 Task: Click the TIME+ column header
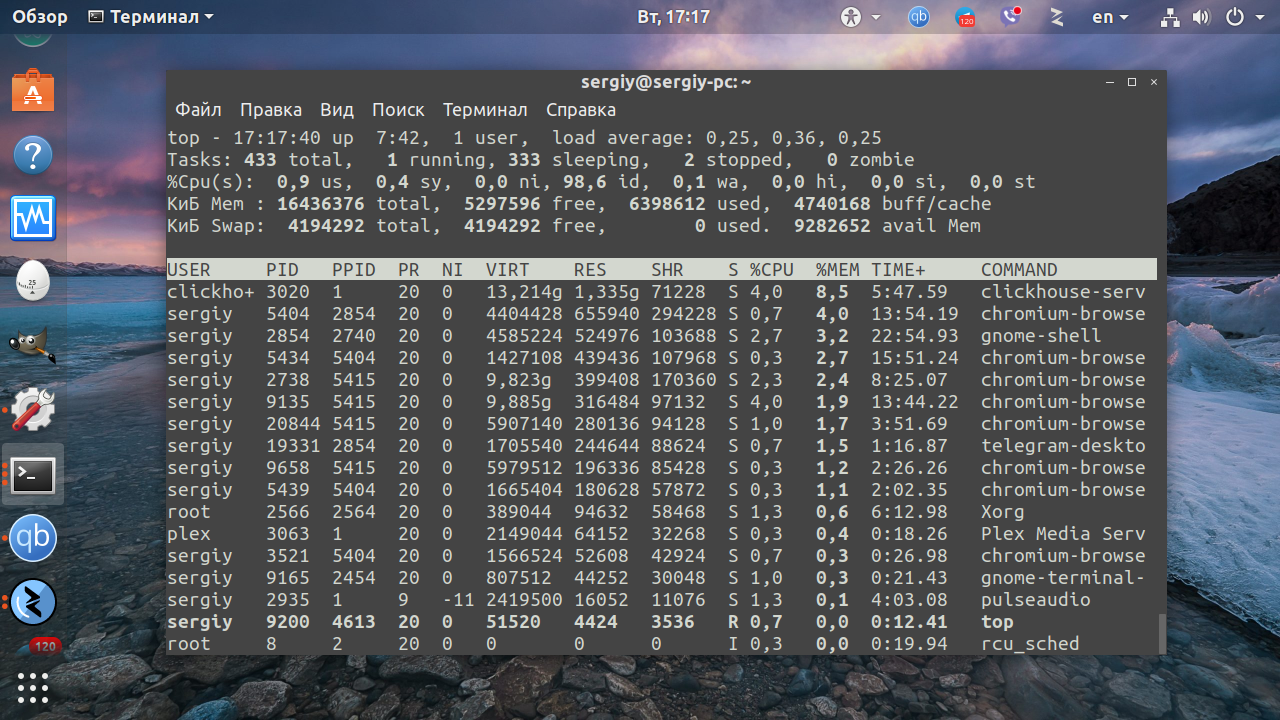(x=898, y=270)
